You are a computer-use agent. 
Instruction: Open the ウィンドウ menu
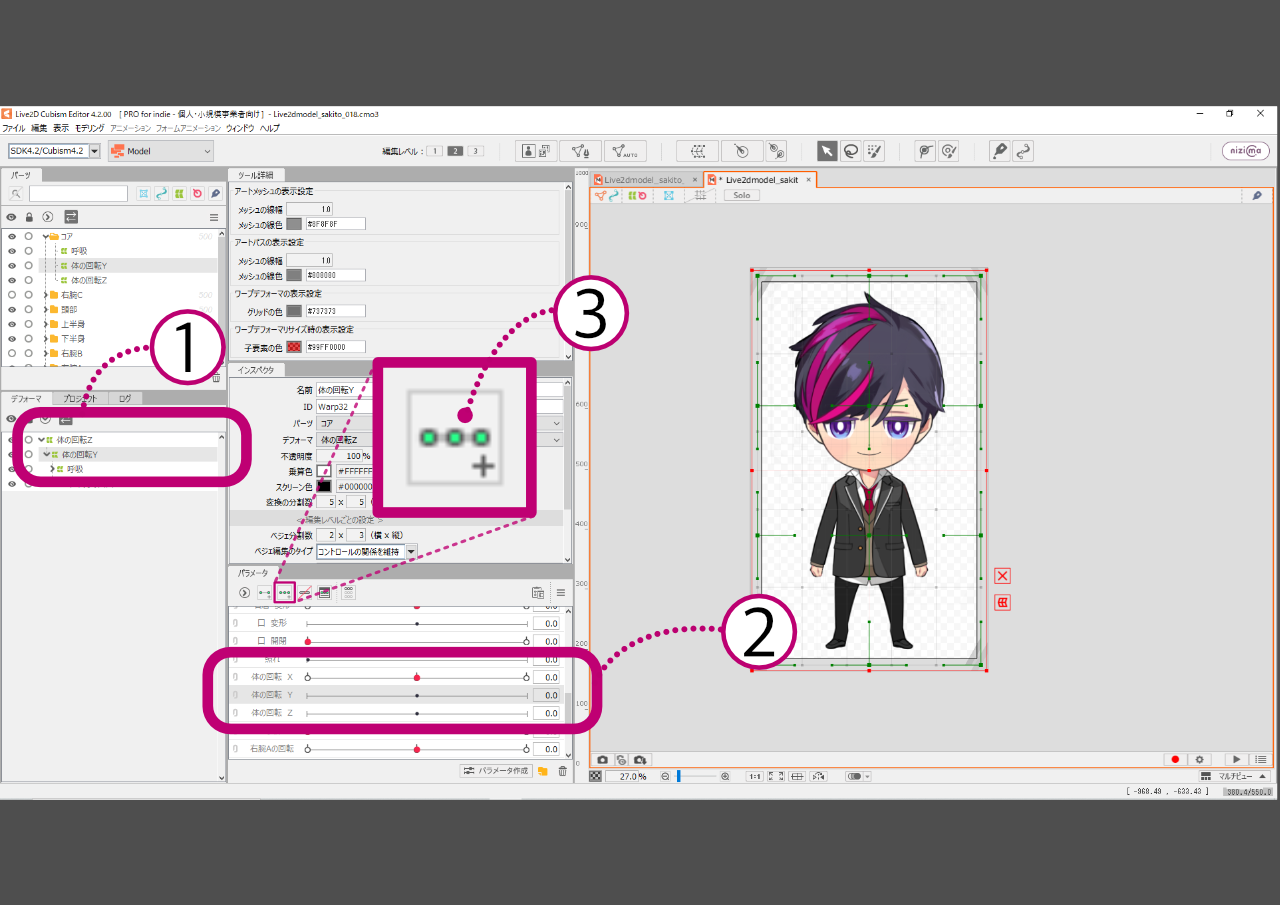(x=240, y=129)
